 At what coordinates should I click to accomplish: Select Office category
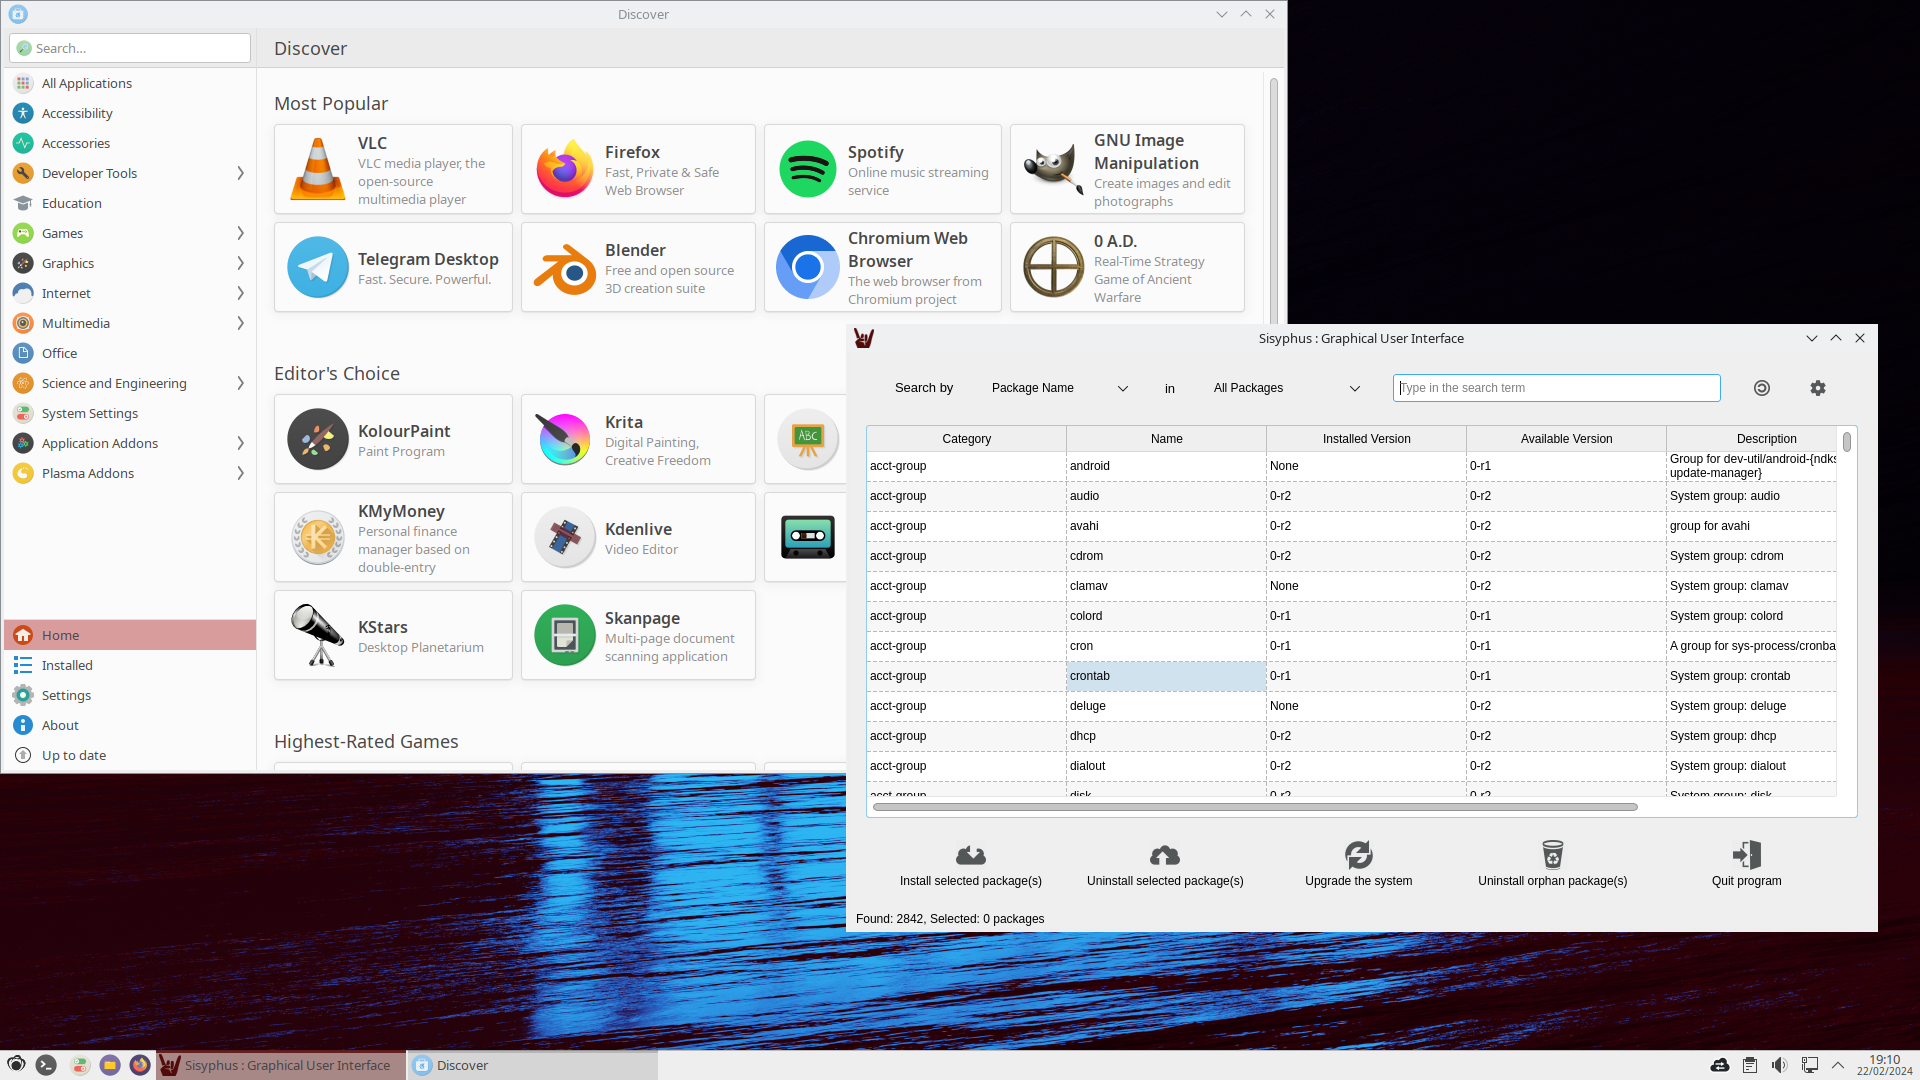click(x=130, y=353)
